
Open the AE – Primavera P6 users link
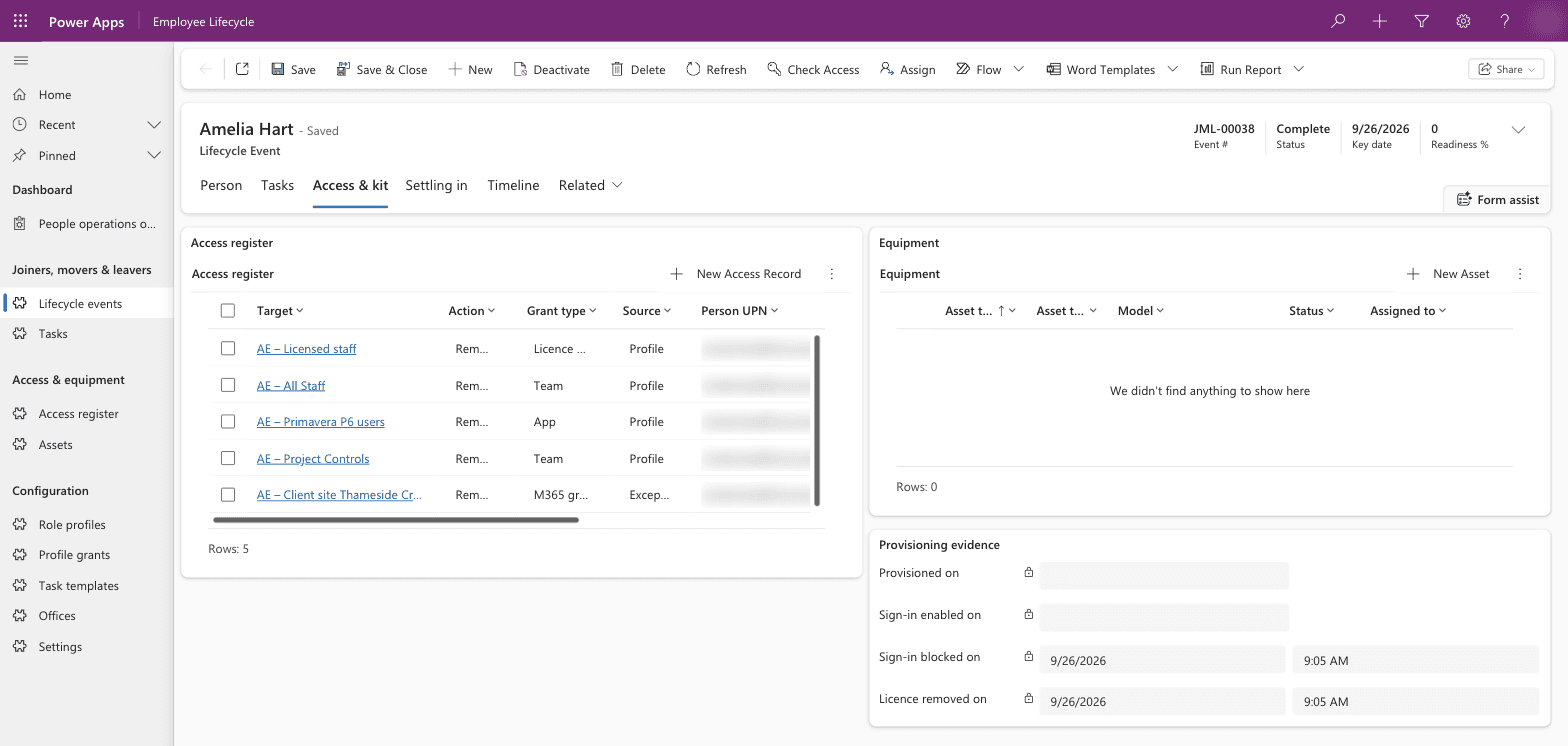(x=320, y=422)
